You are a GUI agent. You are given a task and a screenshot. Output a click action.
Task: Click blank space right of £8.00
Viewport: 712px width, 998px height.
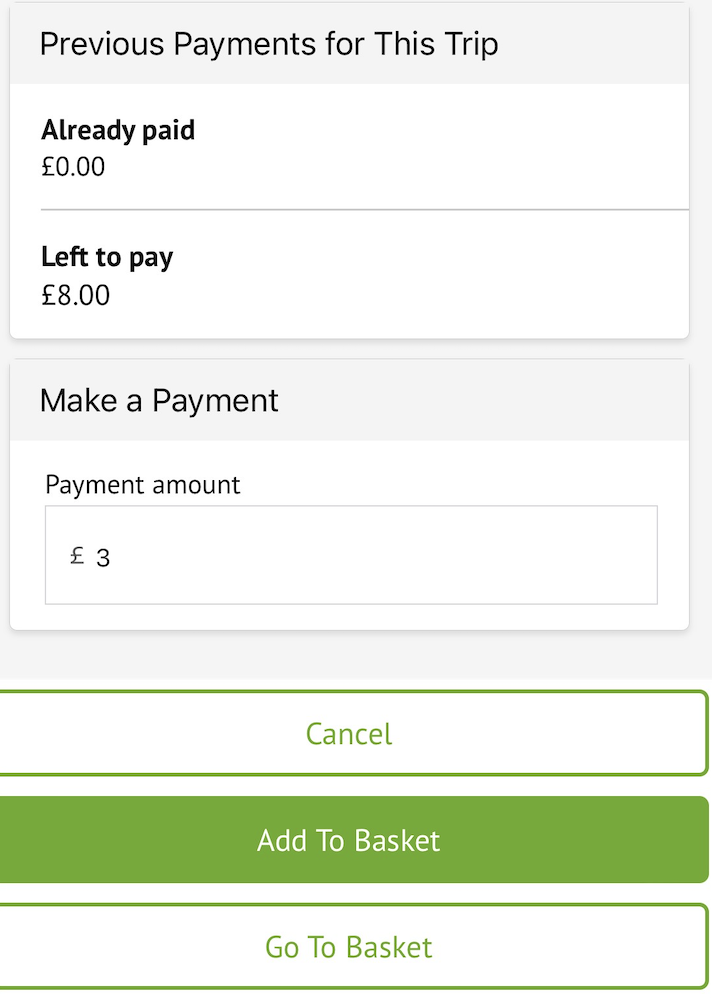tap(400, 295)
